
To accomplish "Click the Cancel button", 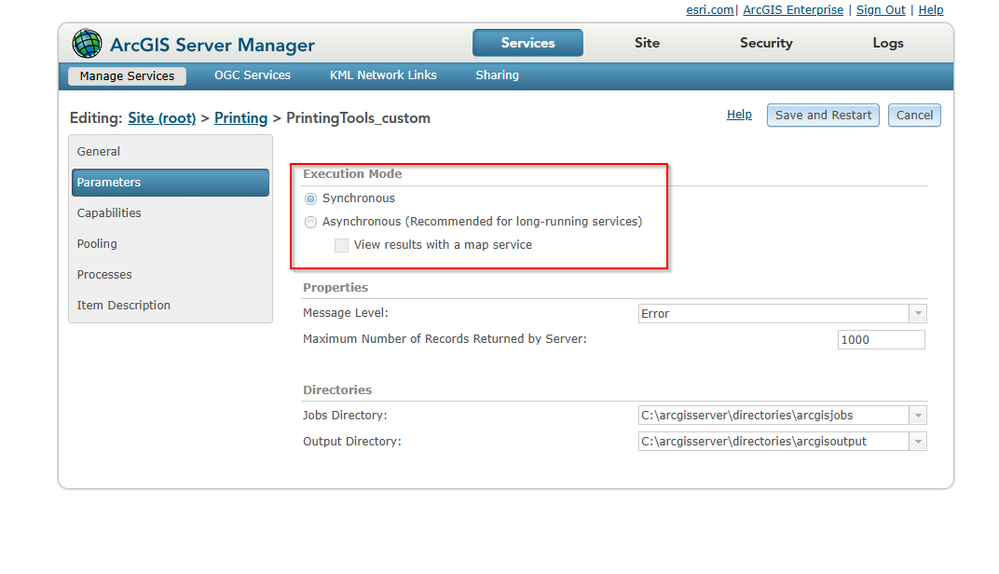I will (914, 115).
